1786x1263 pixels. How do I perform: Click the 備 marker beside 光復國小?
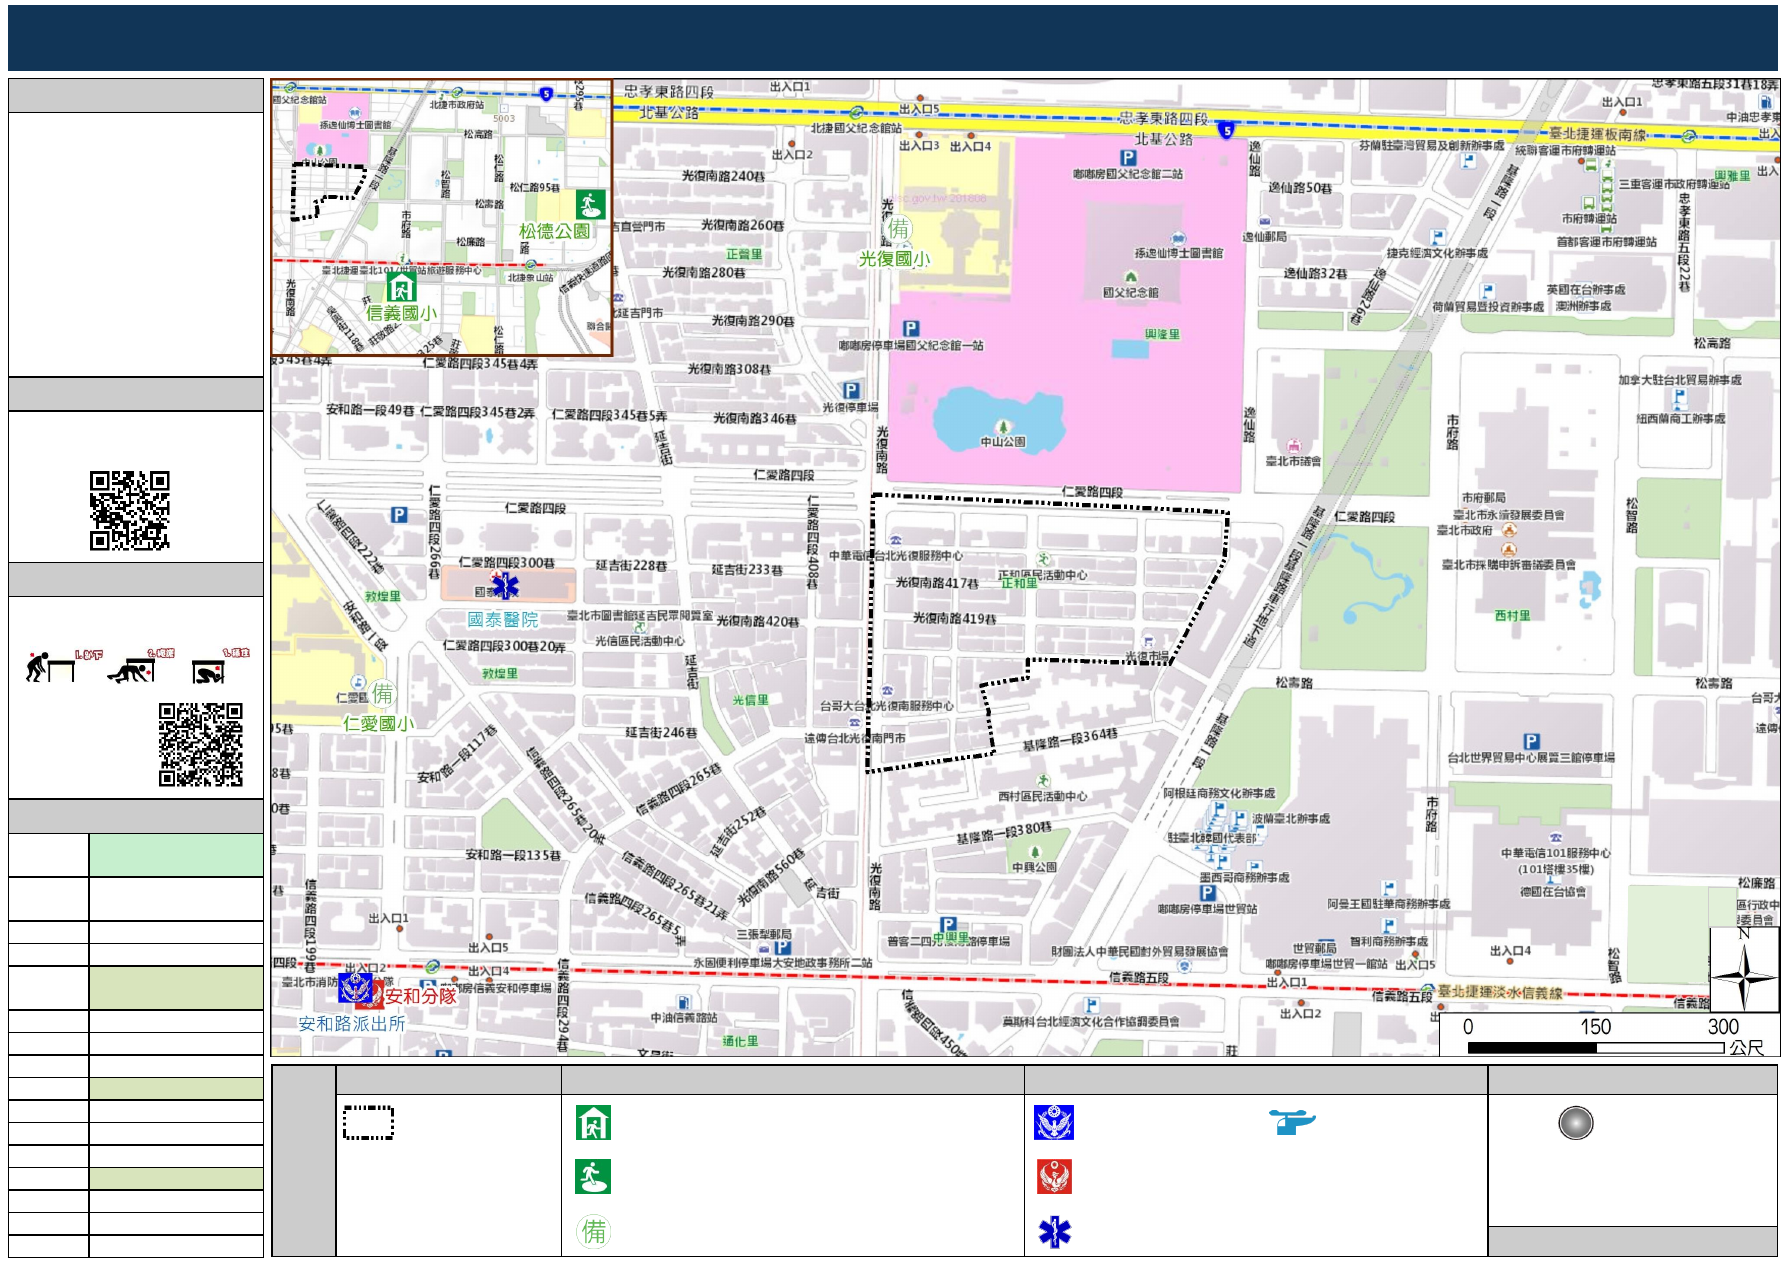pos(898,229)
